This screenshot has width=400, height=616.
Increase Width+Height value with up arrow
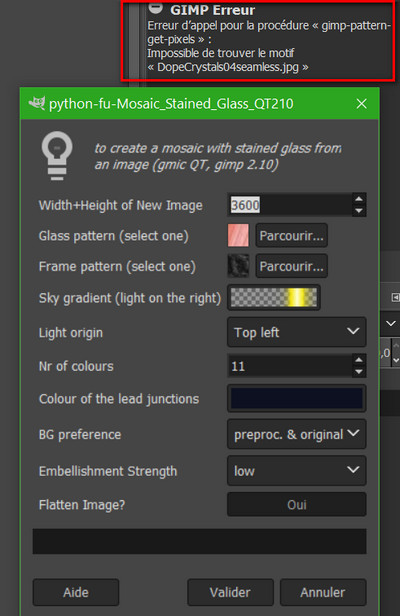[358, 199]
